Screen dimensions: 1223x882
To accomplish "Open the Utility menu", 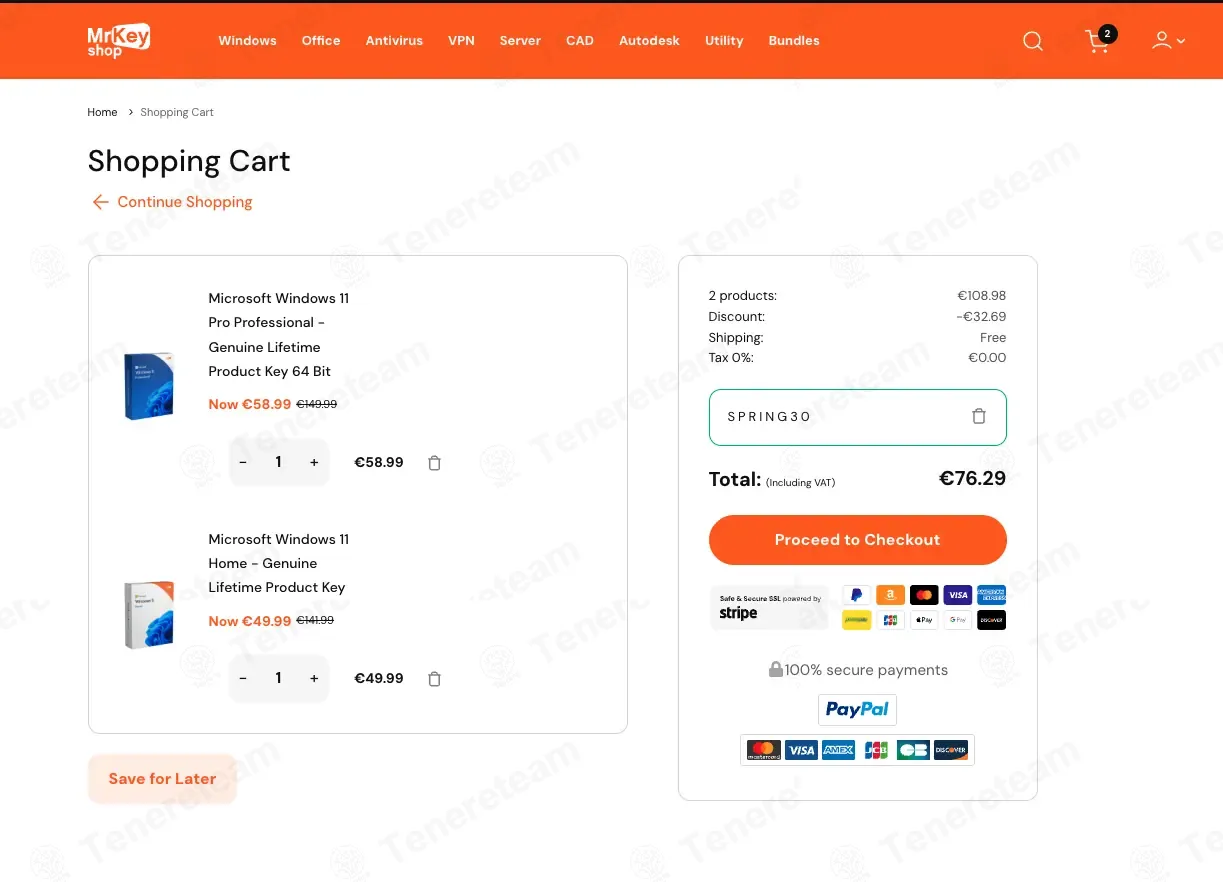I will [724, 41].
